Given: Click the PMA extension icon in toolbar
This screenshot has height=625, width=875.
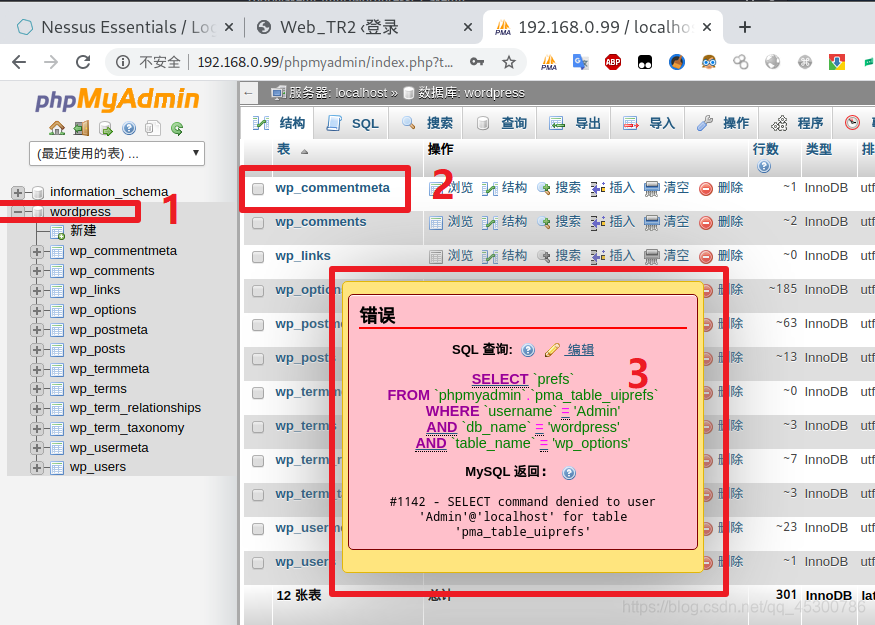Looking at the screenshot, I should click(549, 62).
